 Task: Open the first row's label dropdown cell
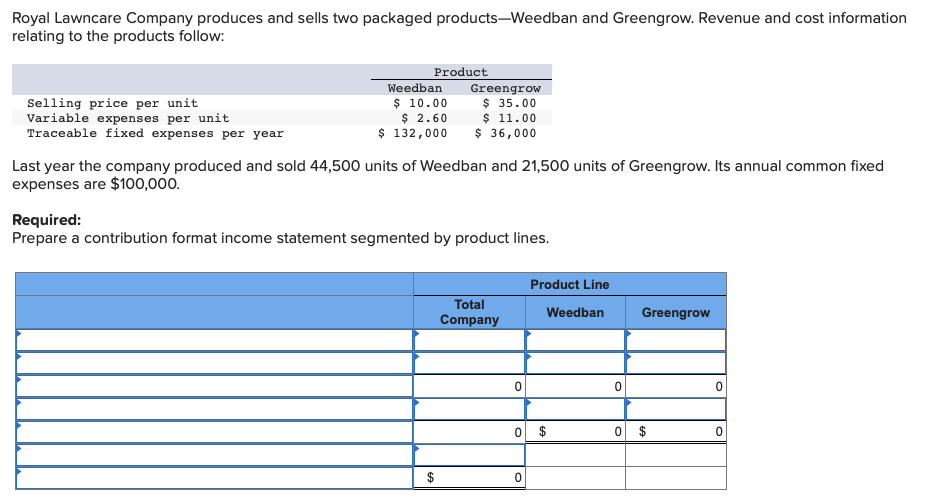click(x=215, y=340)
